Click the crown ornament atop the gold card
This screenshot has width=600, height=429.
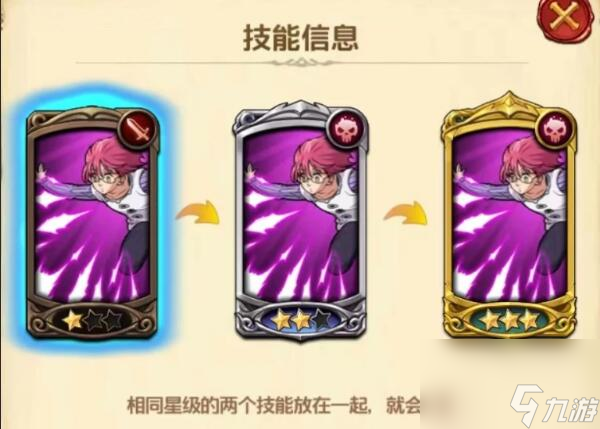point(509,103)
